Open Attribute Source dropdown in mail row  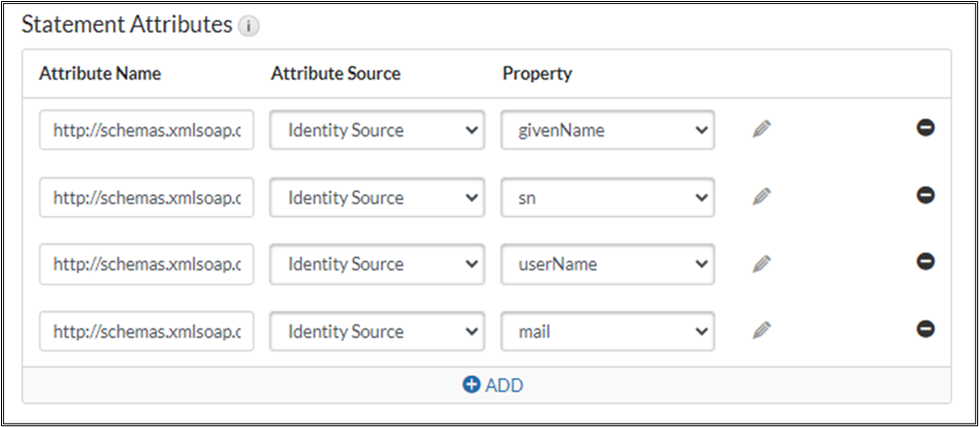(x=377, y=331)
